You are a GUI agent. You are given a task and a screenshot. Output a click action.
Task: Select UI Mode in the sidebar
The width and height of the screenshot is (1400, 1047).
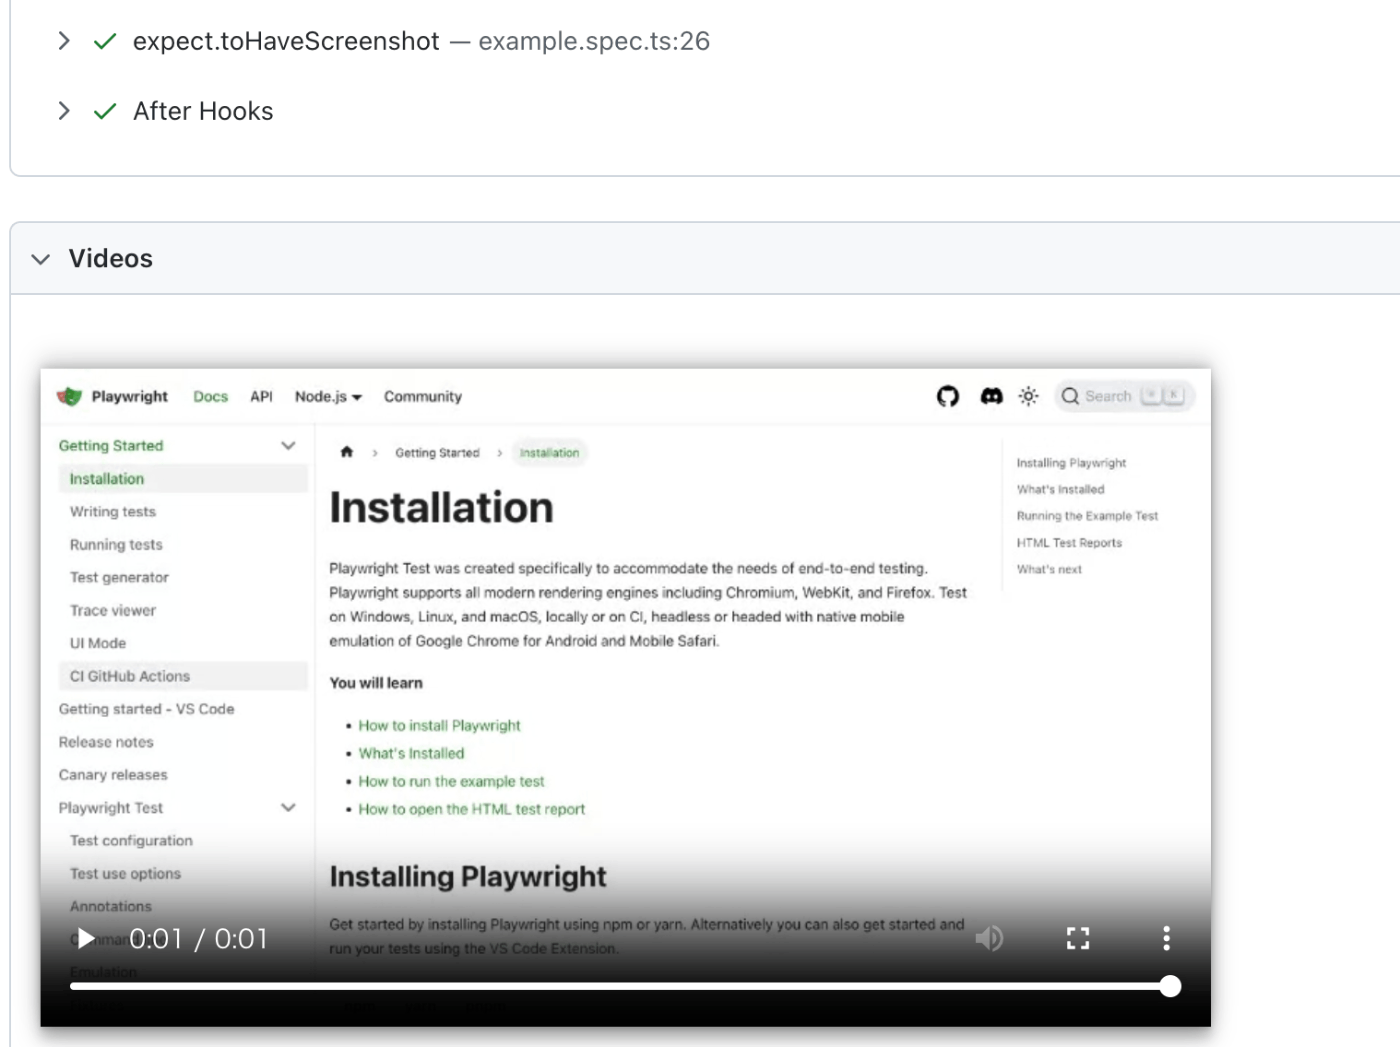pyautogui.click(x=98, y=644)
